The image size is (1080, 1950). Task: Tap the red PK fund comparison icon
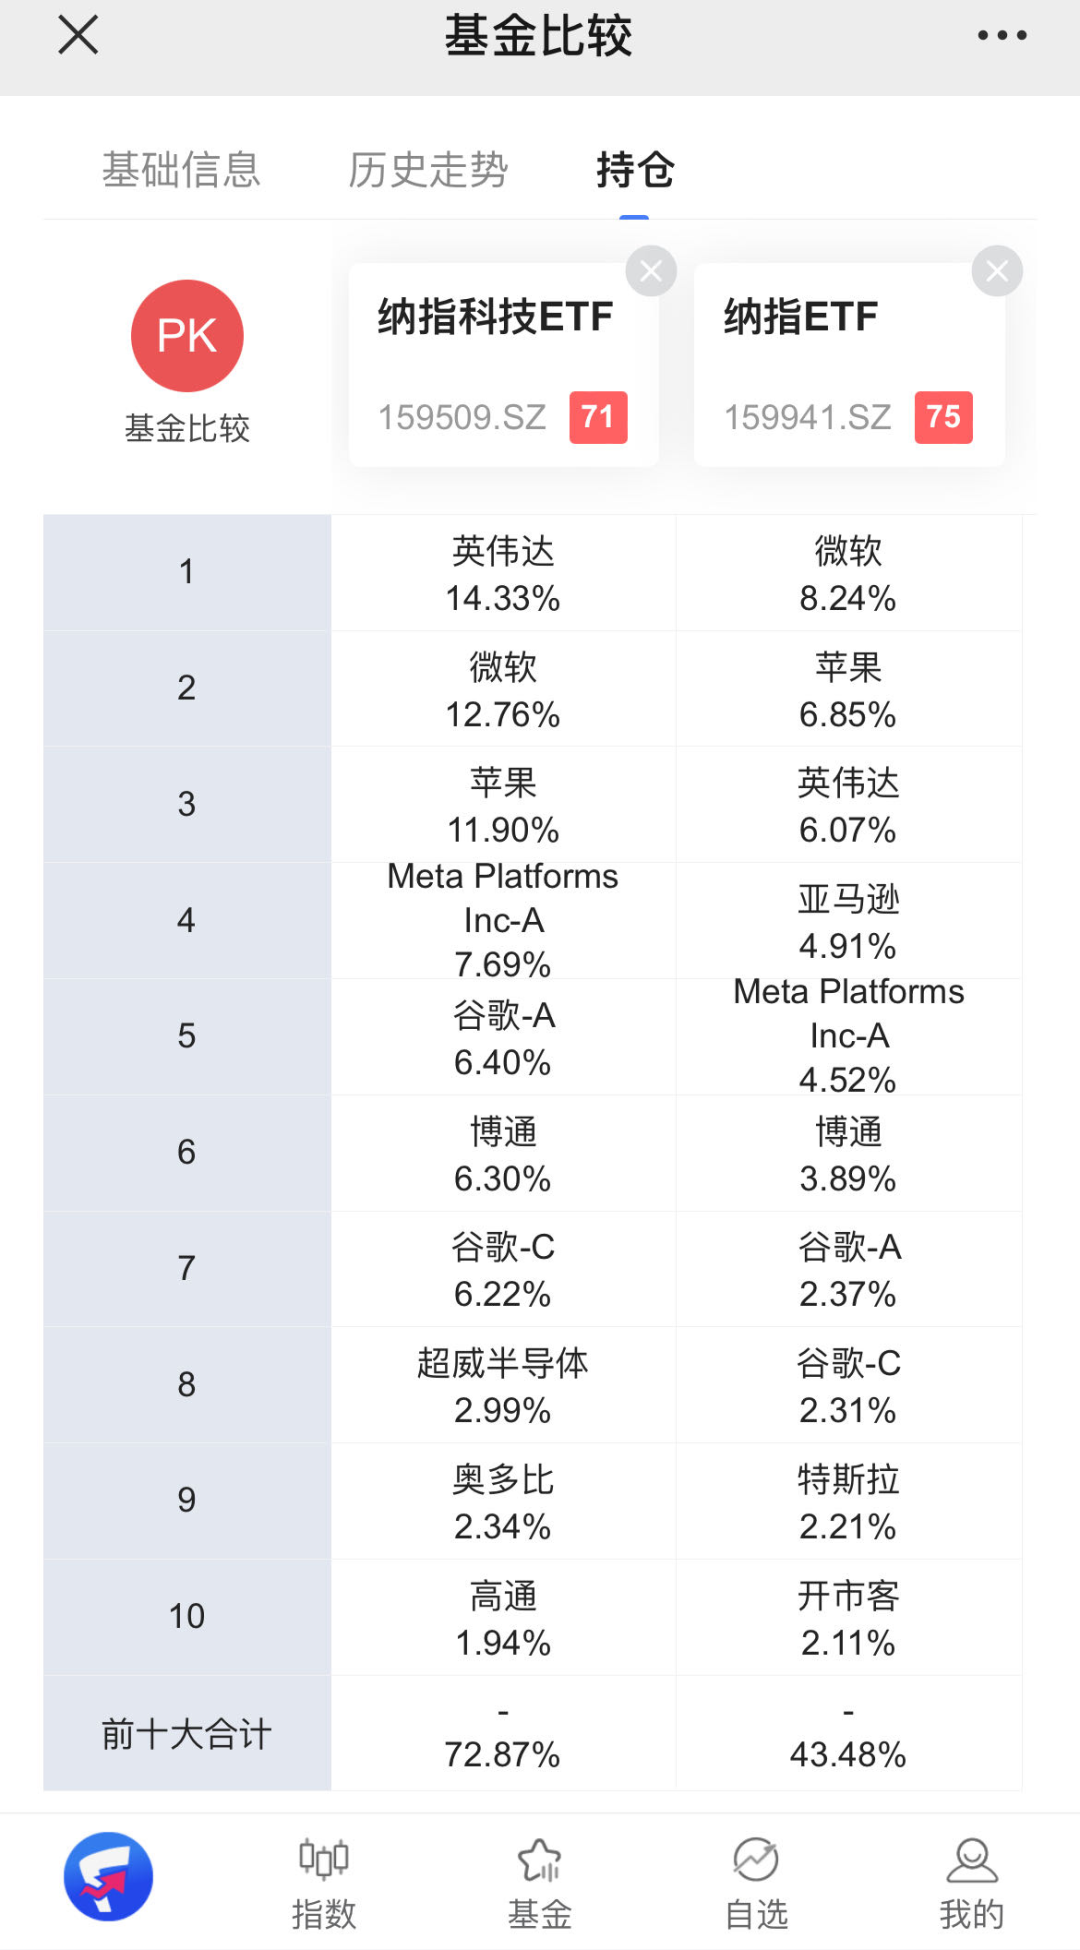pyautogui.click(x=187, y=336)
